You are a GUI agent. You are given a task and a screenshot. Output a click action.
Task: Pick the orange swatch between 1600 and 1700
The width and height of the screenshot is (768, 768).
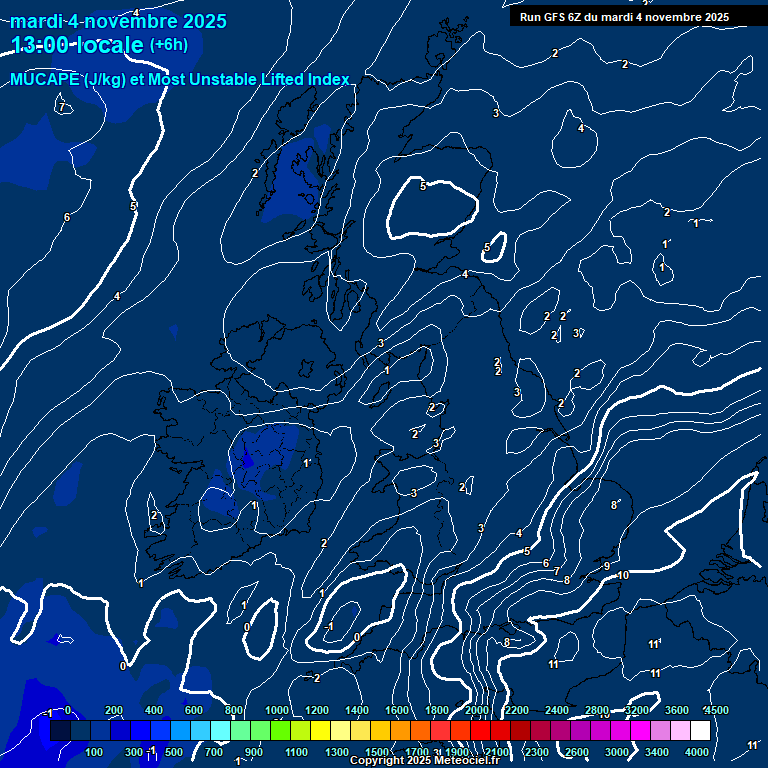(x=400, y=730)
